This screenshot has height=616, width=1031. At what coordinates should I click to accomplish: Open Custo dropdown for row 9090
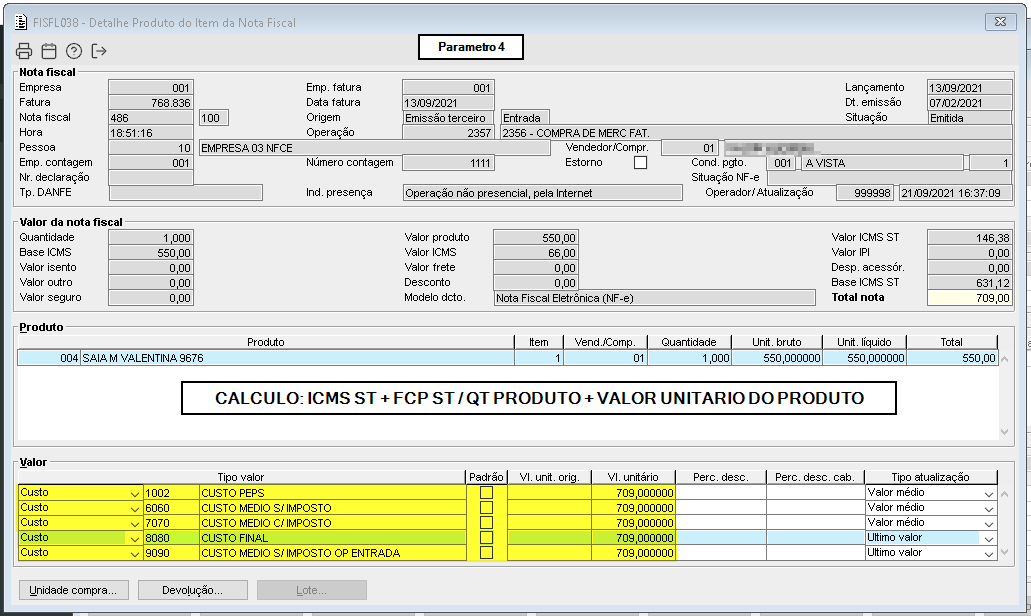point(134,554)
